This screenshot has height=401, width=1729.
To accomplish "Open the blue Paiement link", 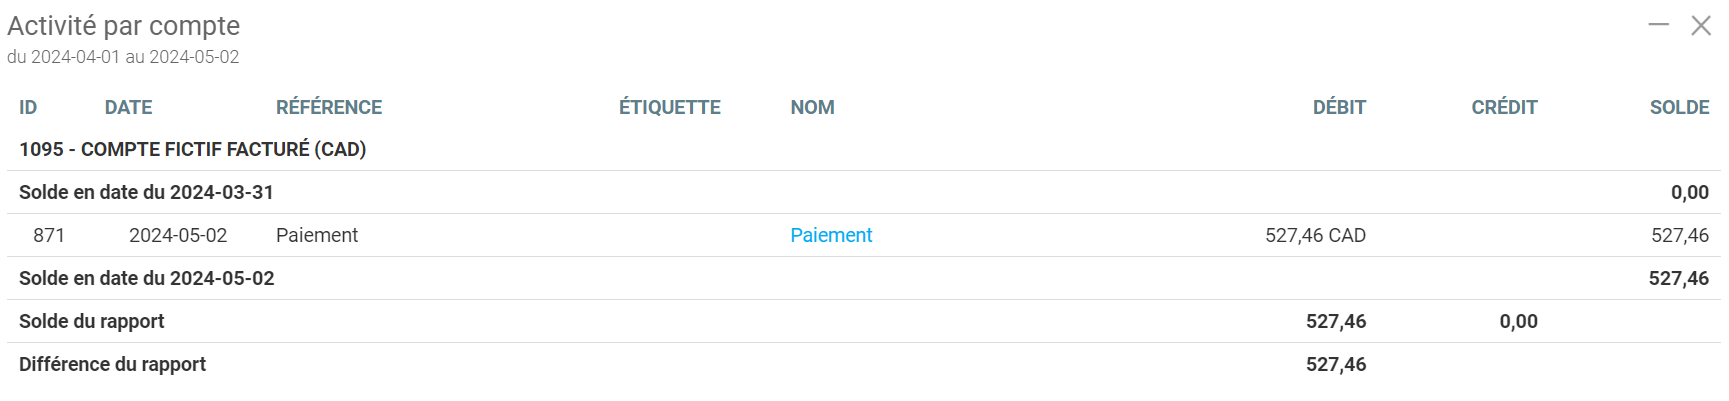I will click(x=831, y=235).
